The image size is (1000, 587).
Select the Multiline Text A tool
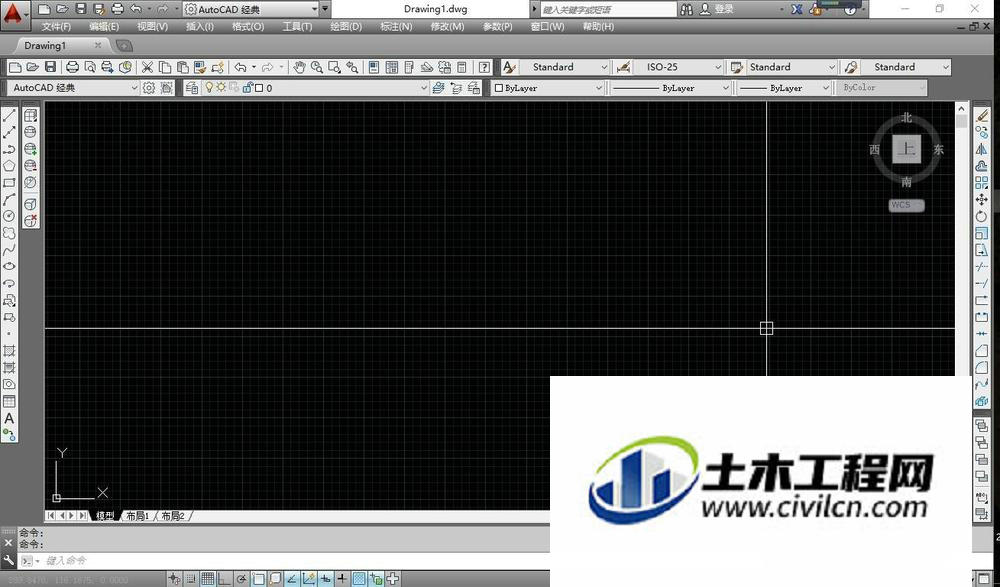(x=9, y=419)
